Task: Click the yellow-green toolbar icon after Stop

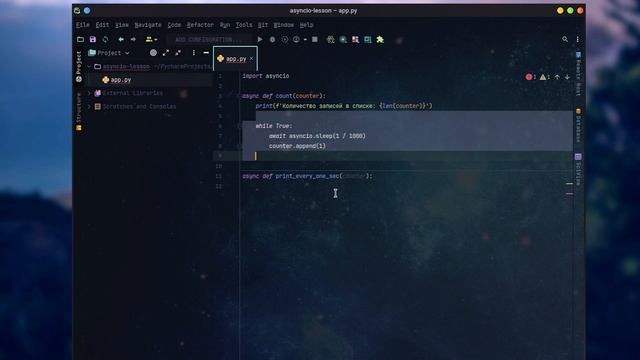Action: click(x=331, y=40)
